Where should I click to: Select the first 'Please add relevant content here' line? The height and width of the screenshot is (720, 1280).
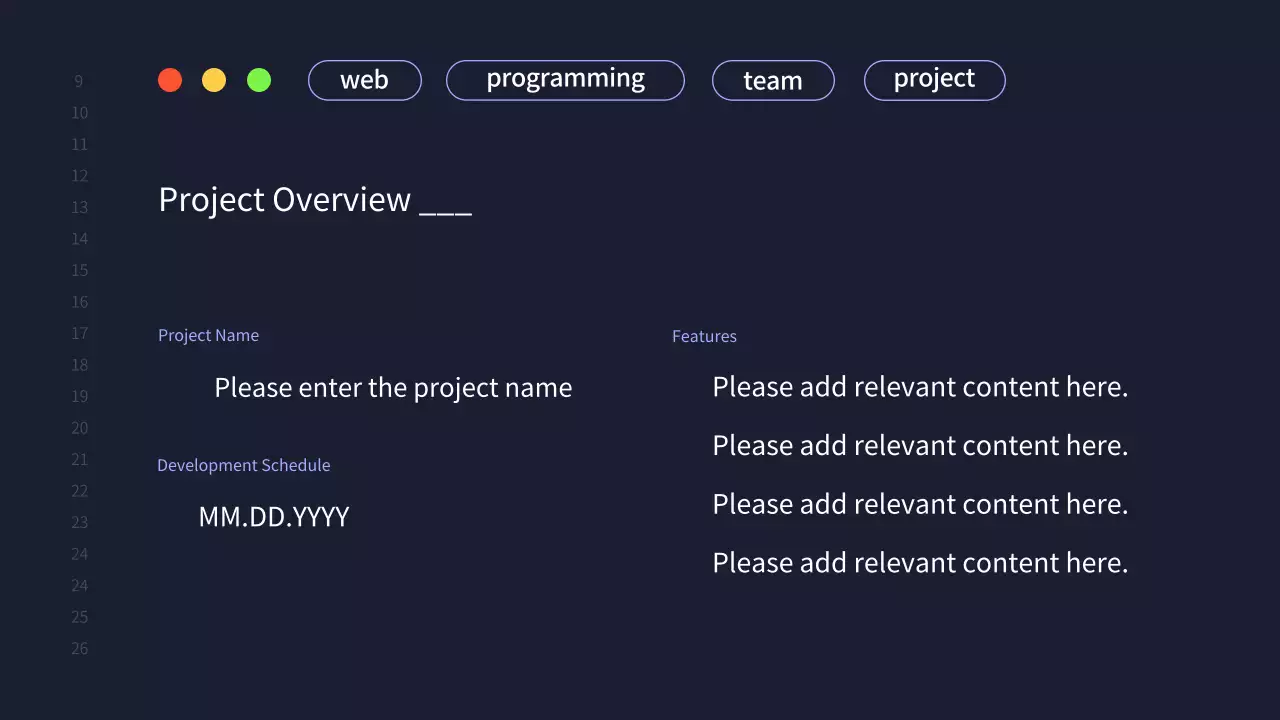[x=920, y=387]
